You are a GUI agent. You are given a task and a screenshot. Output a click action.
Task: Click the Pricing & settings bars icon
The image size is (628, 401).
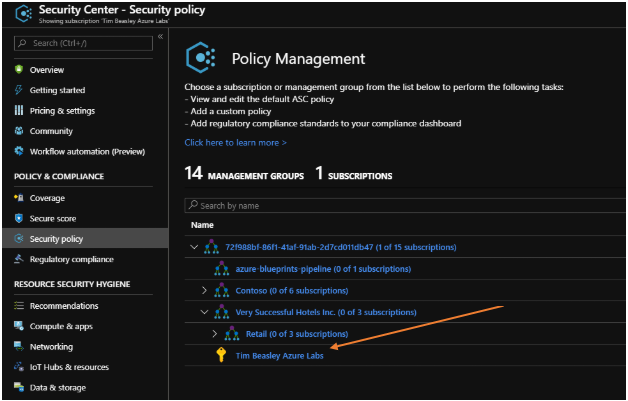pos(19,110)
